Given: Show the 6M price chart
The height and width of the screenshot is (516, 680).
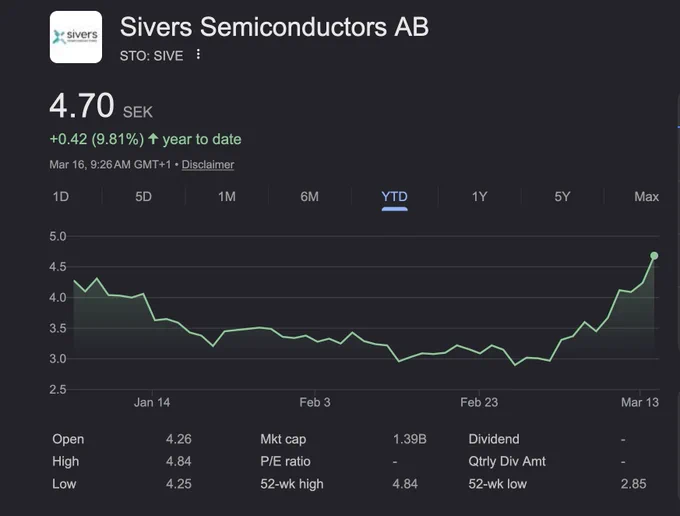Looking at the screenshot, I should click(310, 197).
